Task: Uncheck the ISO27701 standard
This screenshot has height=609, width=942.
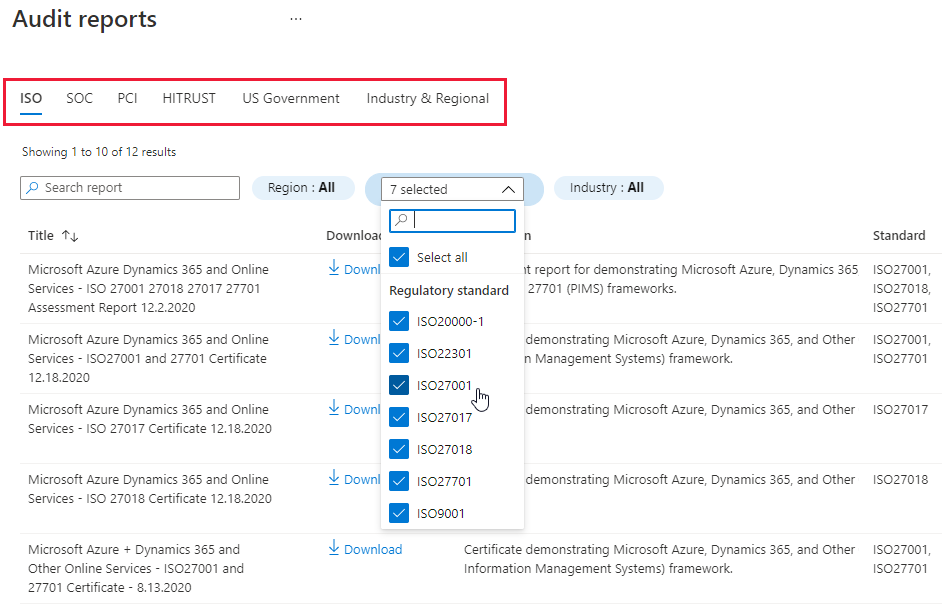Action: [x=399, y=481]
